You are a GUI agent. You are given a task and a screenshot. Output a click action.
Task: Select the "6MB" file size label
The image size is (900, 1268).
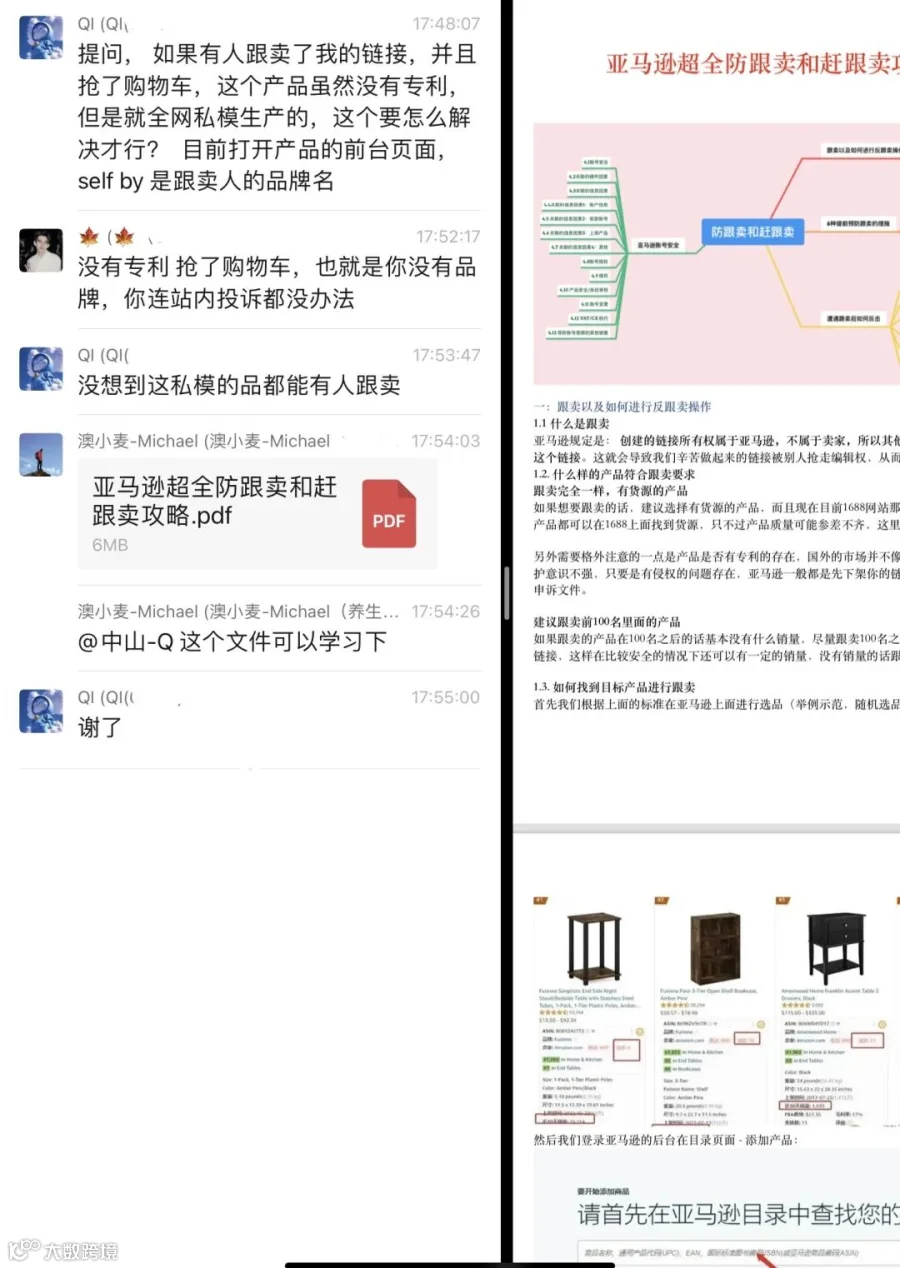[110, 545]
